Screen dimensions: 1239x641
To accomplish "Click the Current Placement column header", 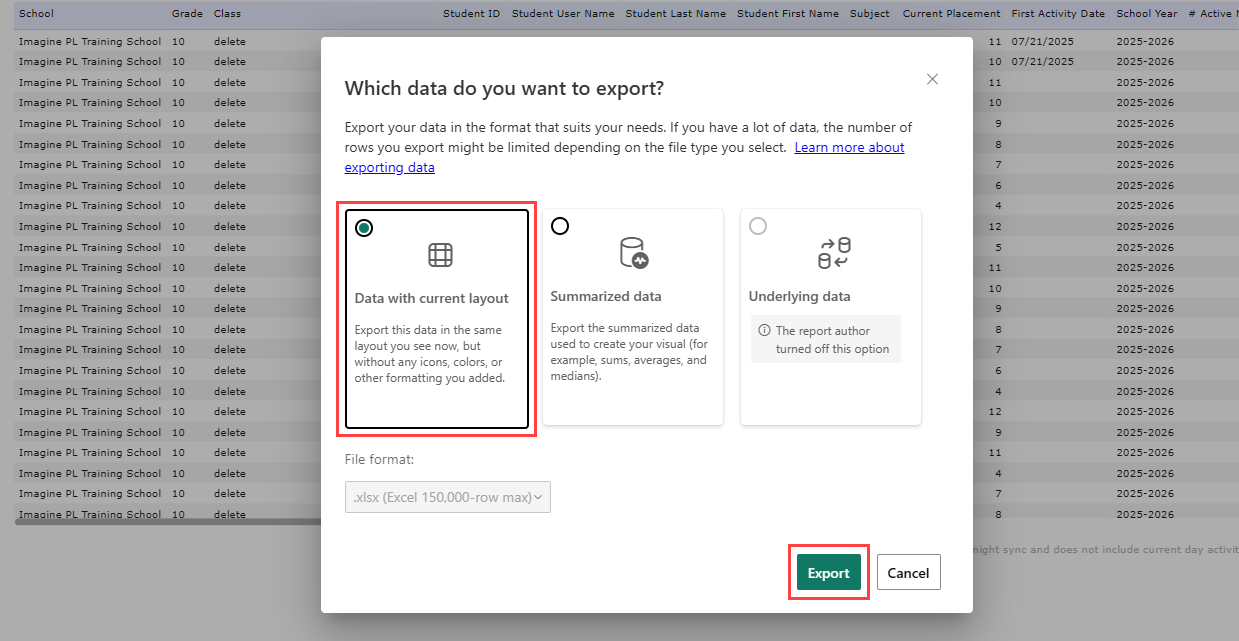I will coord(951,14).
